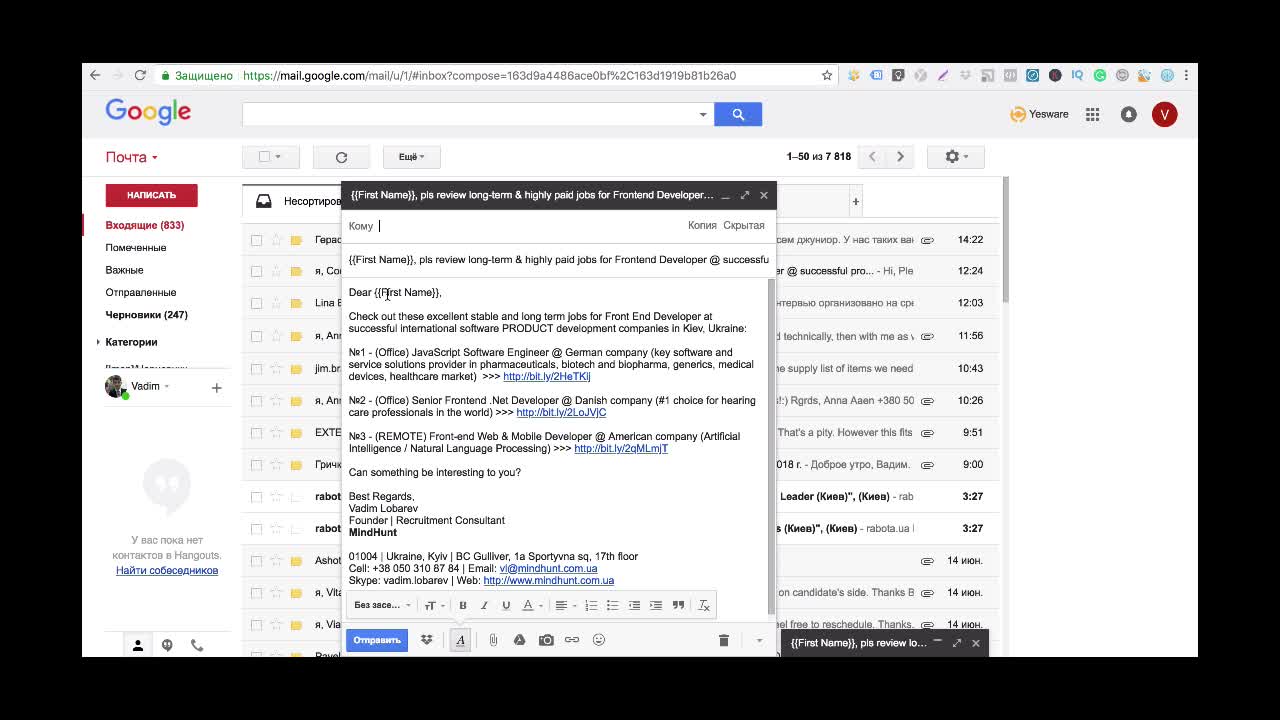This screenshot has width=1280, height=720.
Task: Insert file from Dropbox
Action: pos(427,640)
